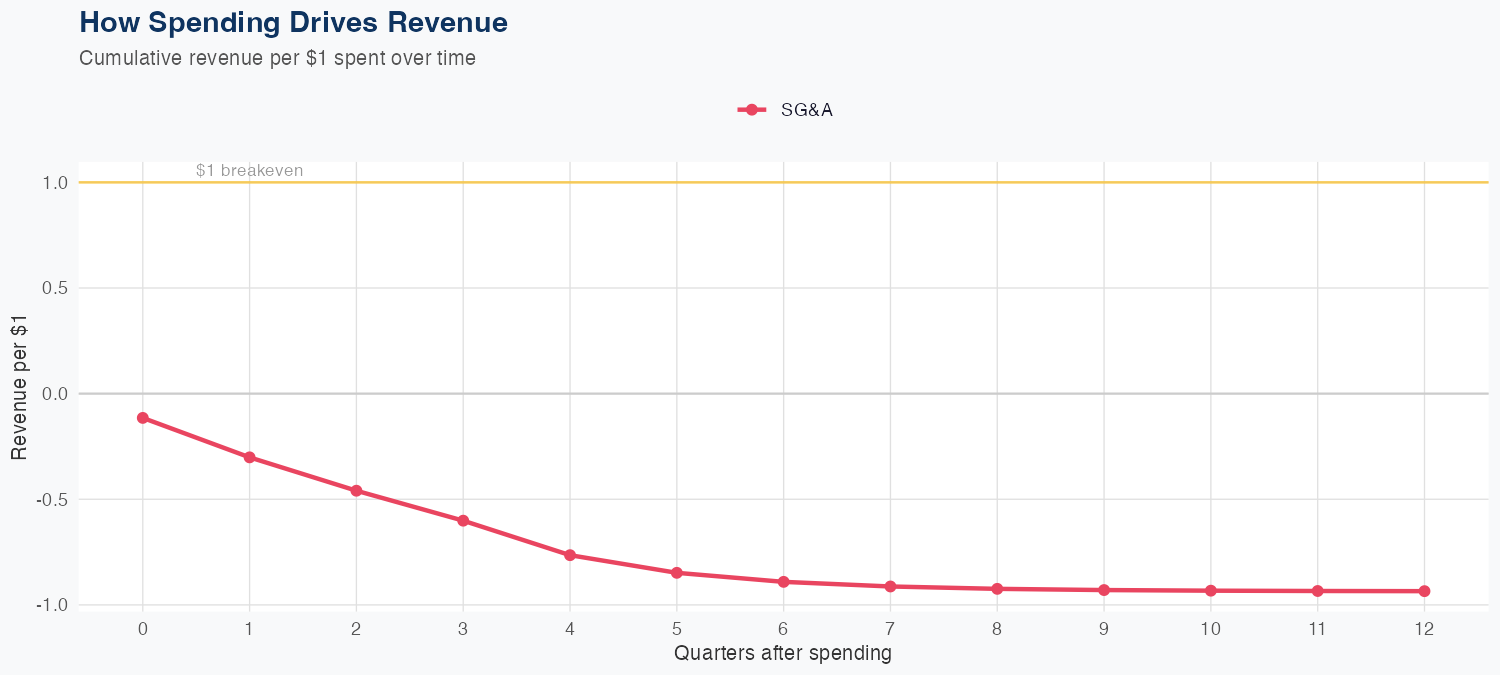Viewport: 1500px width, 675px height.
Task: Toggle the SG&A series in the legend
Action: click(x=806, y=110)
